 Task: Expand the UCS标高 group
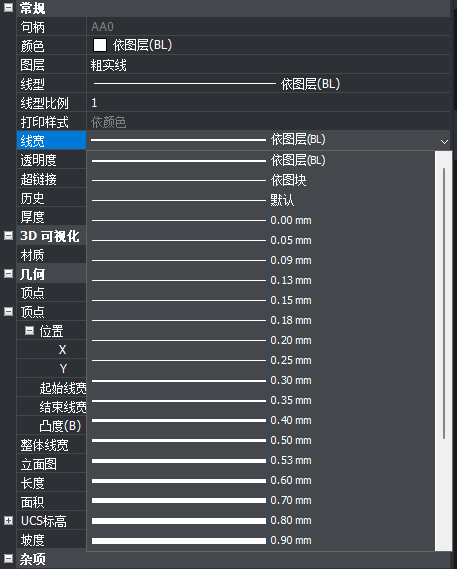(8, 521)
